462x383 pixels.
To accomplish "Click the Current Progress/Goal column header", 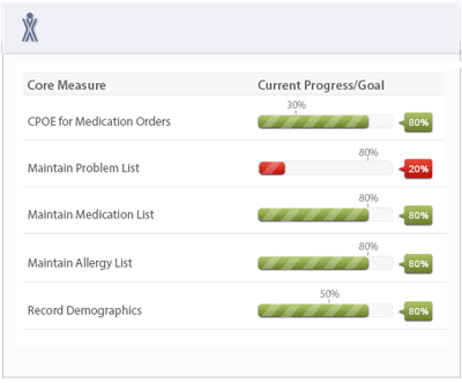I will (x=321, y=85).
